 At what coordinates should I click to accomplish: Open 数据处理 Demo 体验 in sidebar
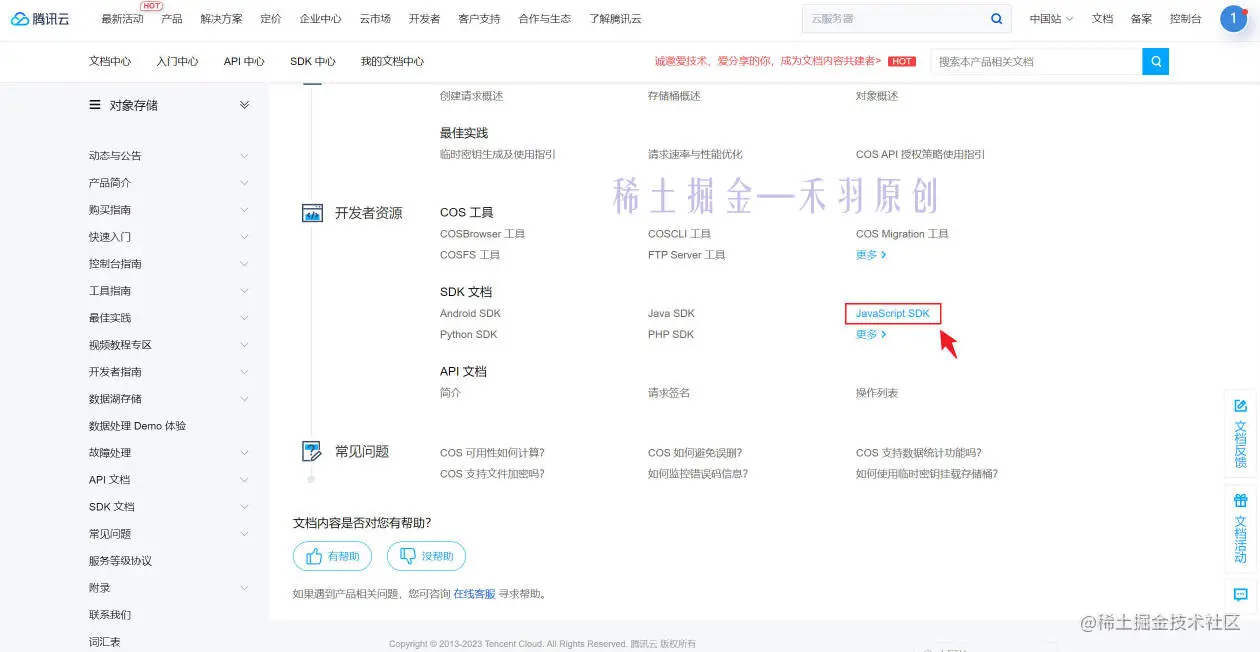click(137, 426)
